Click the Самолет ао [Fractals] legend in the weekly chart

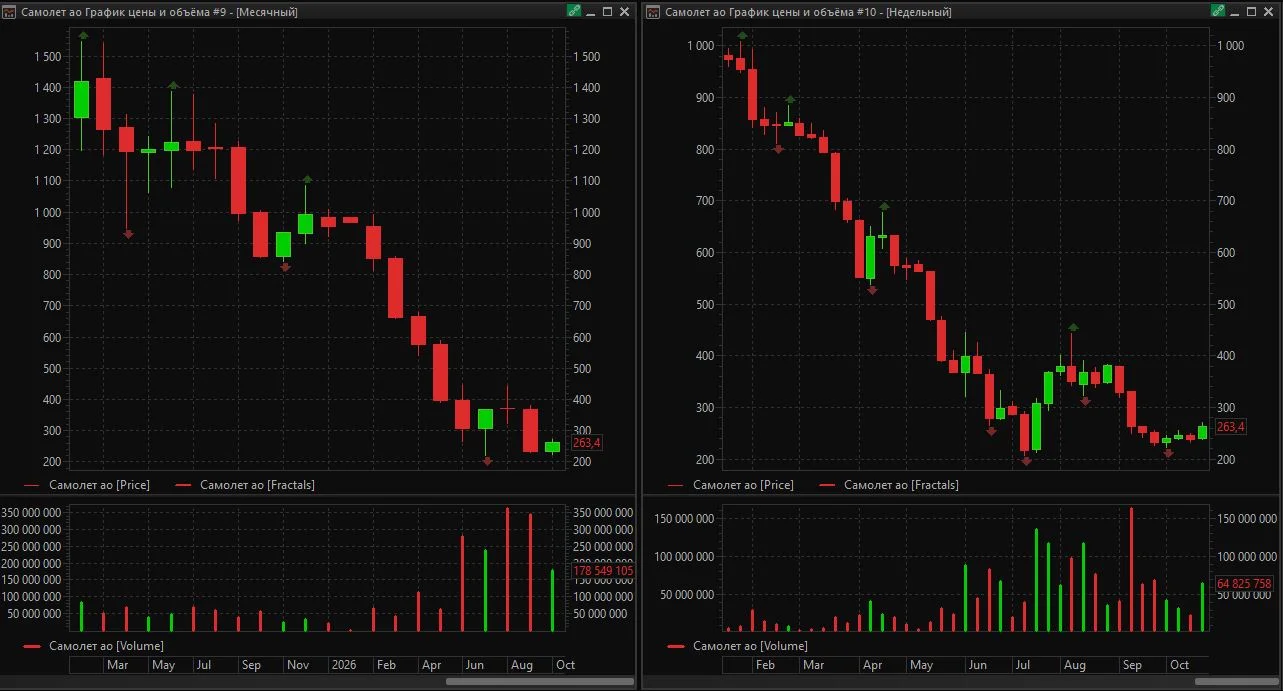[888, 485]
